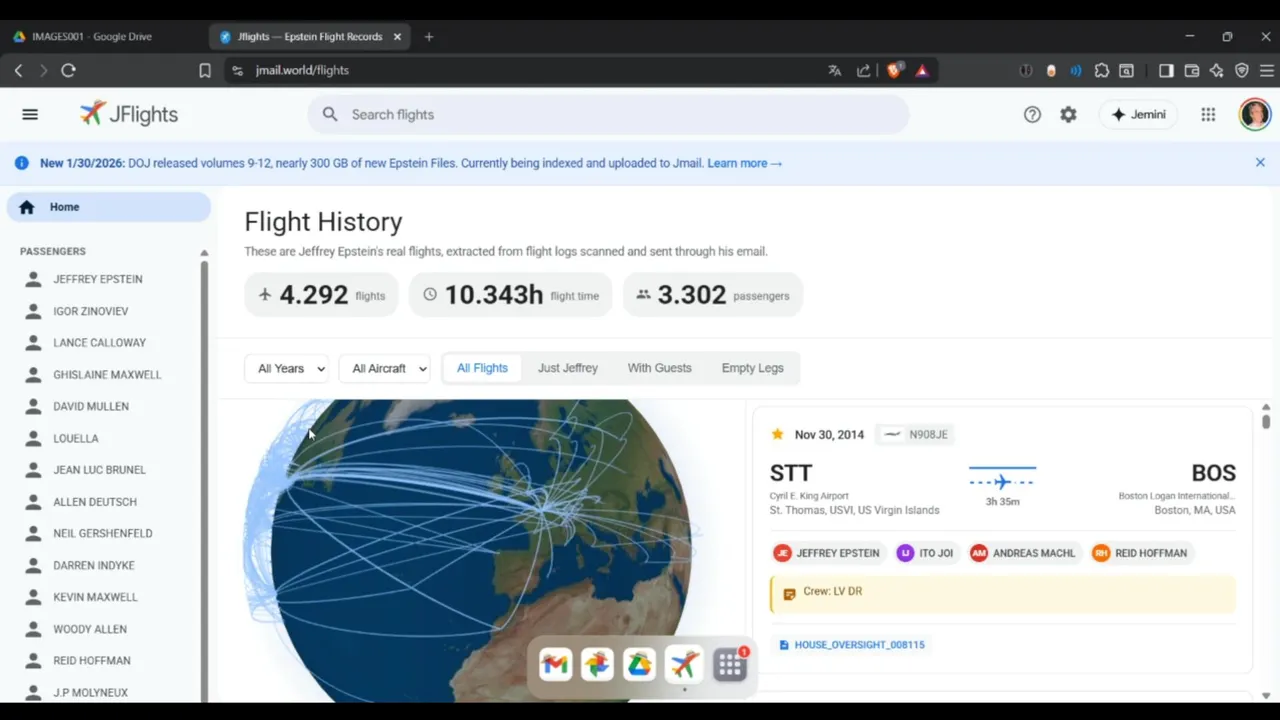Click the Jeffrey Epstein passenger chip
This screenshot has height=720, width=1280.
click(x=827, y=553)
